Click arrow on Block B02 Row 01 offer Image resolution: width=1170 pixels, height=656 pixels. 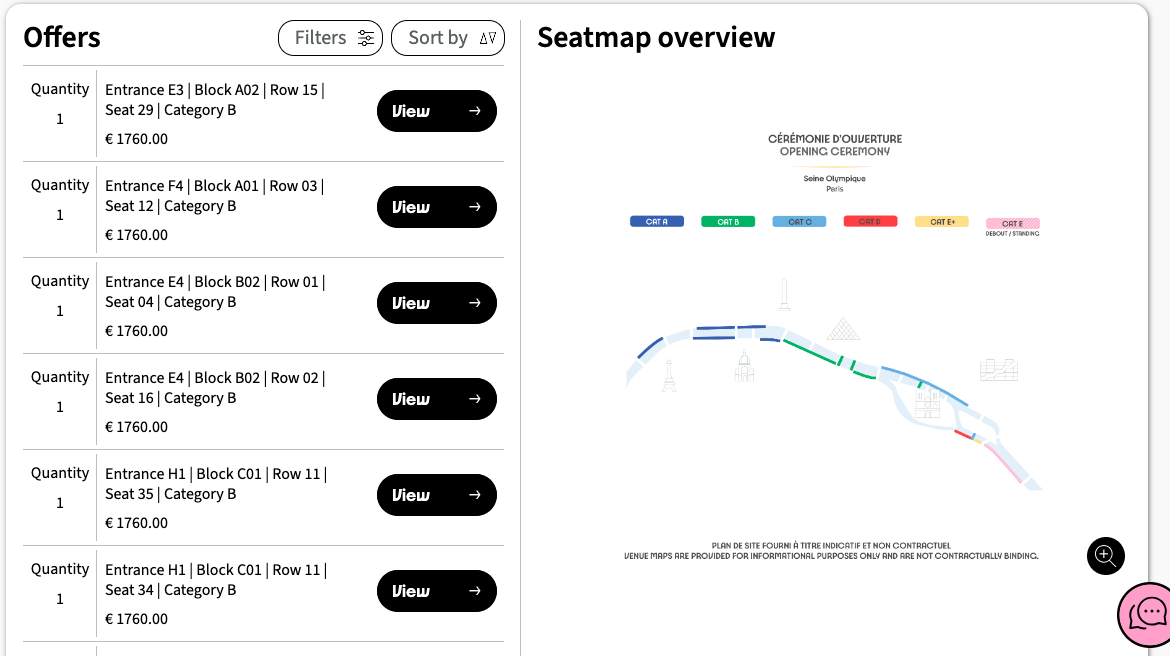click(x=475, y=303)
